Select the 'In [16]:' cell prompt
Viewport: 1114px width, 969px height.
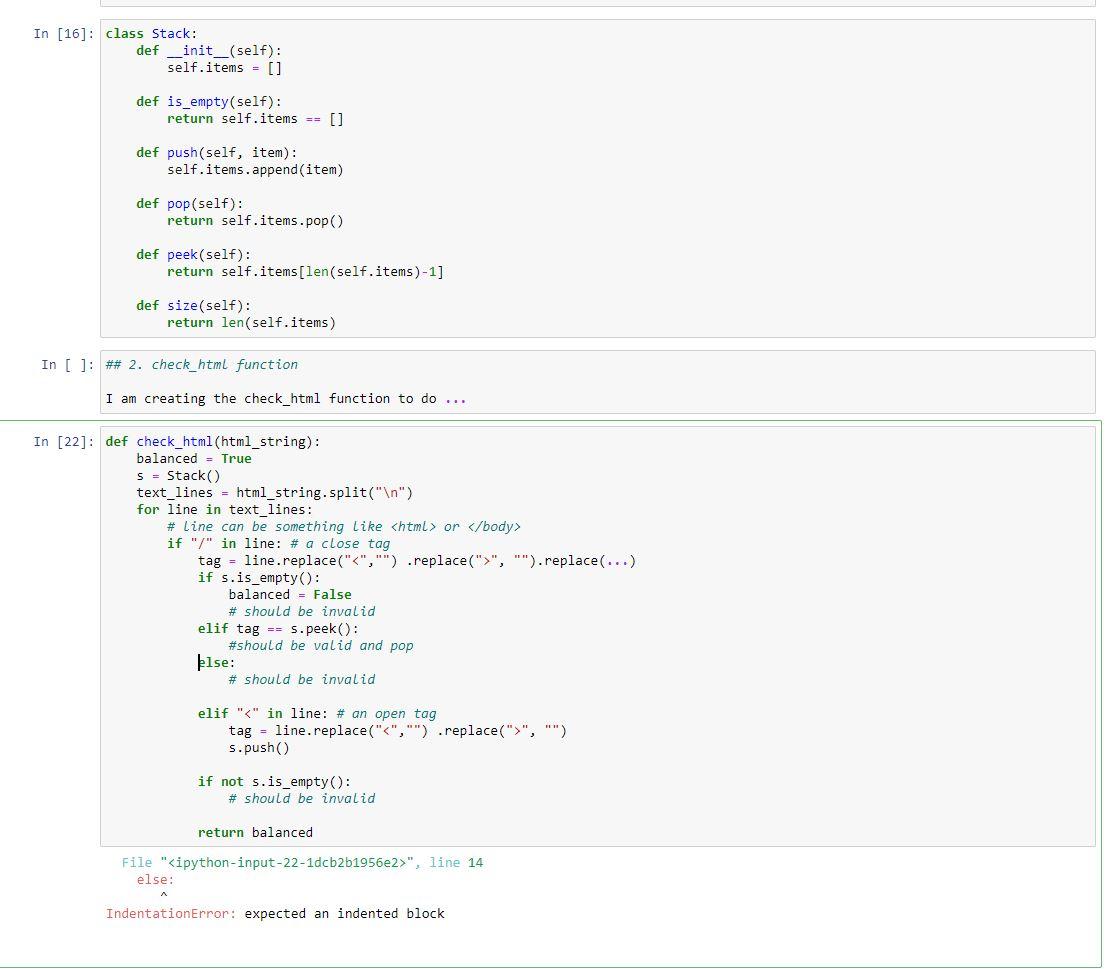(x=64, y=33)
